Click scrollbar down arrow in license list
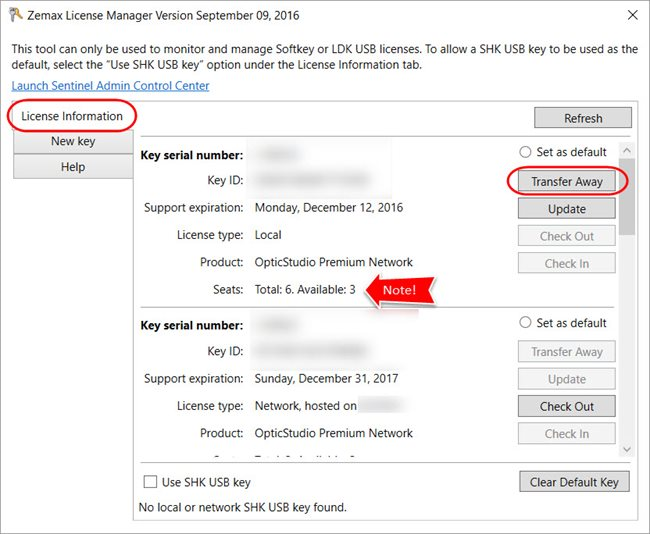 [x=627, y=449]
